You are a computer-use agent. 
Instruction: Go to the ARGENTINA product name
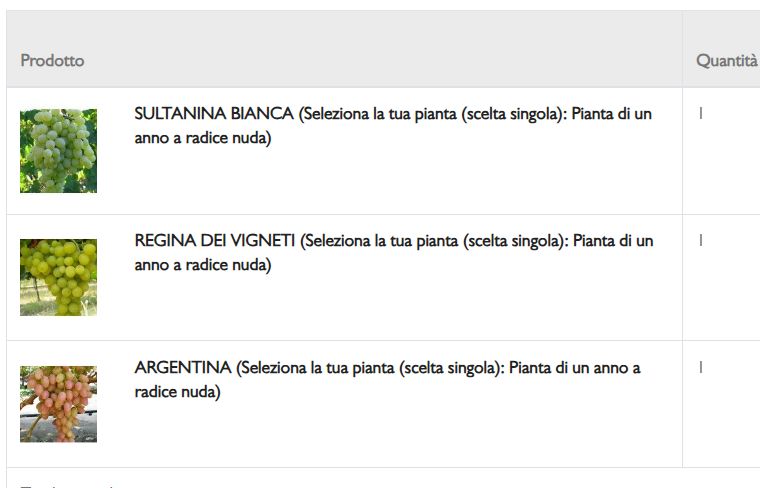[183, 368]
